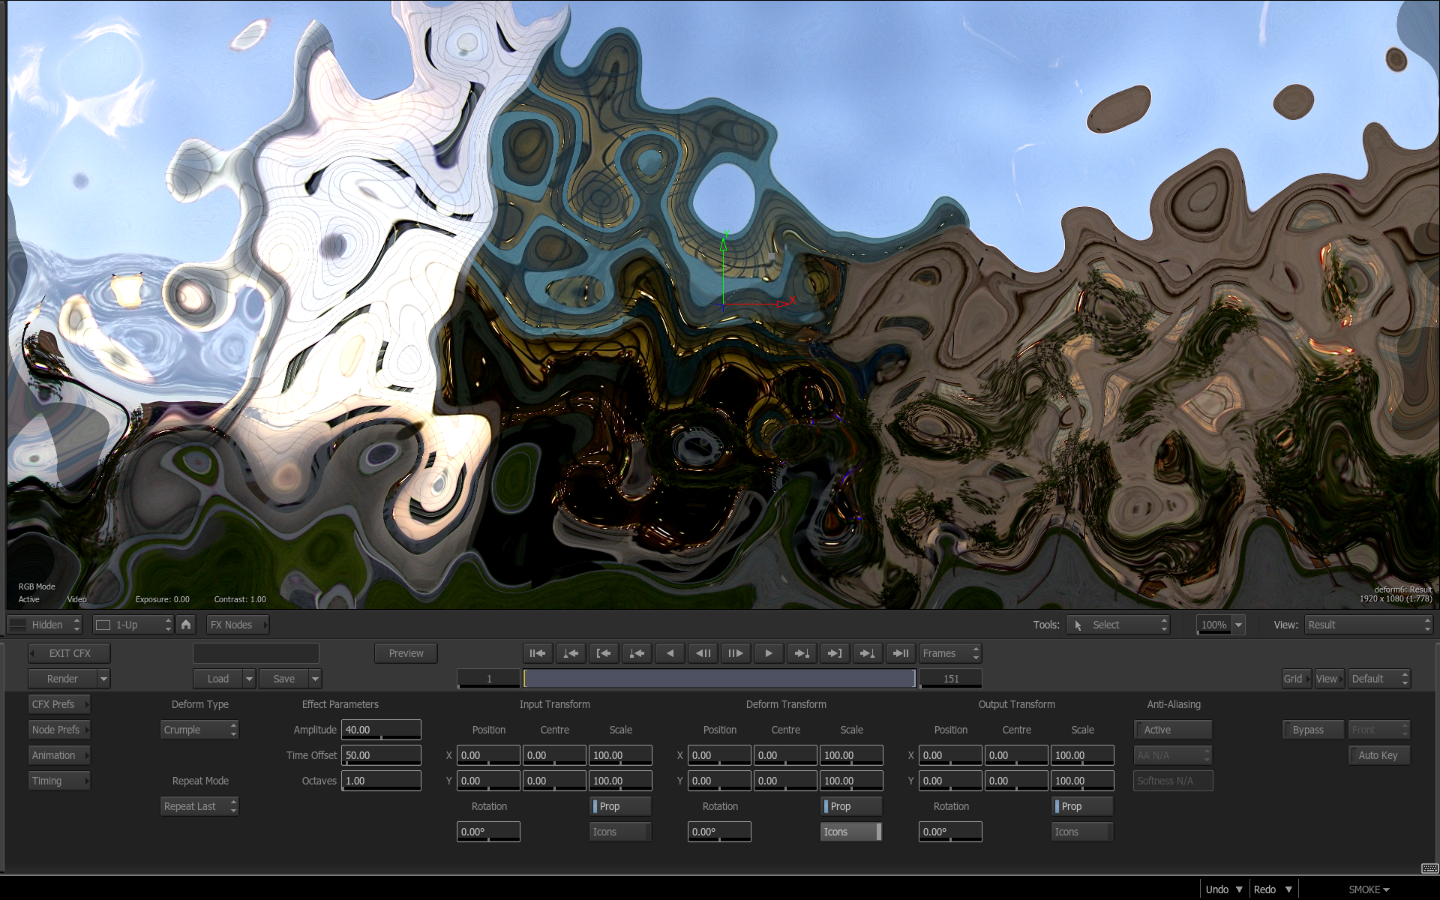The image size is (1440, 900).
Task: Click the timeline scrub bar
Action: [x=718, y=679]
